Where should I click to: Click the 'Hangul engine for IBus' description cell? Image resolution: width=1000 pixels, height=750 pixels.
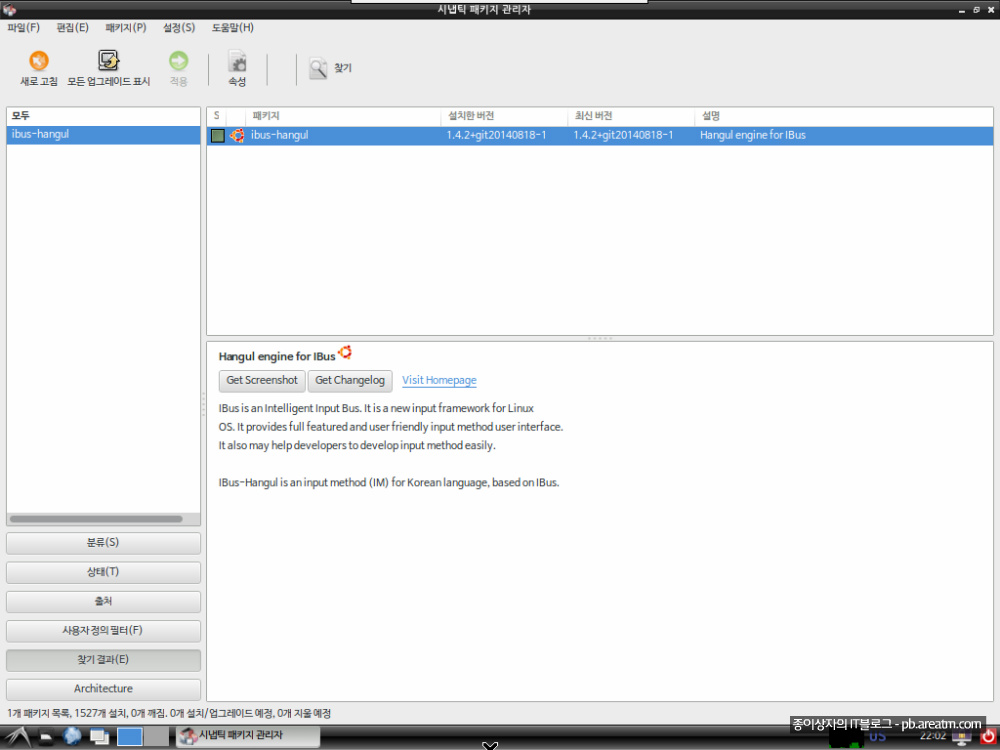coord(753,135)
